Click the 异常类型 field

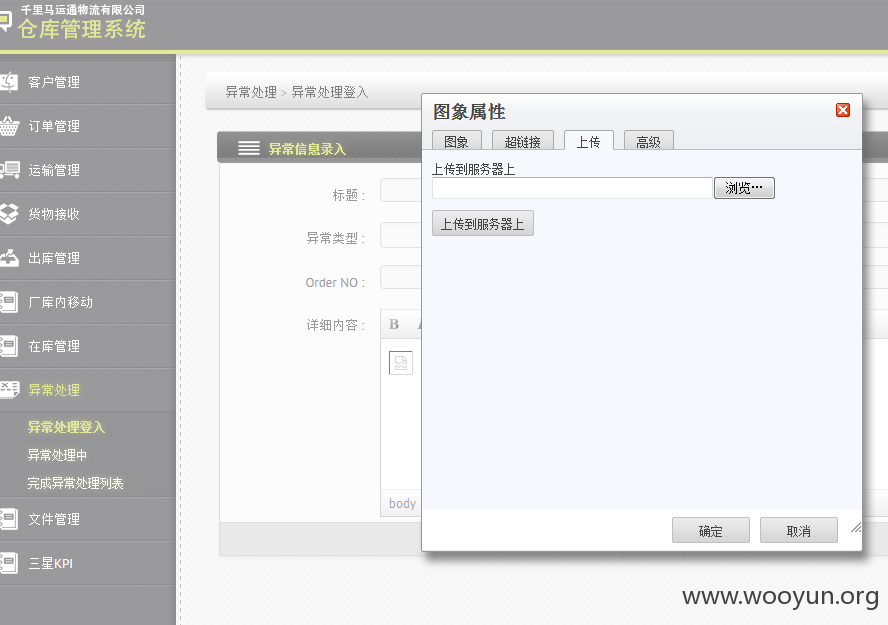(401, 234)
